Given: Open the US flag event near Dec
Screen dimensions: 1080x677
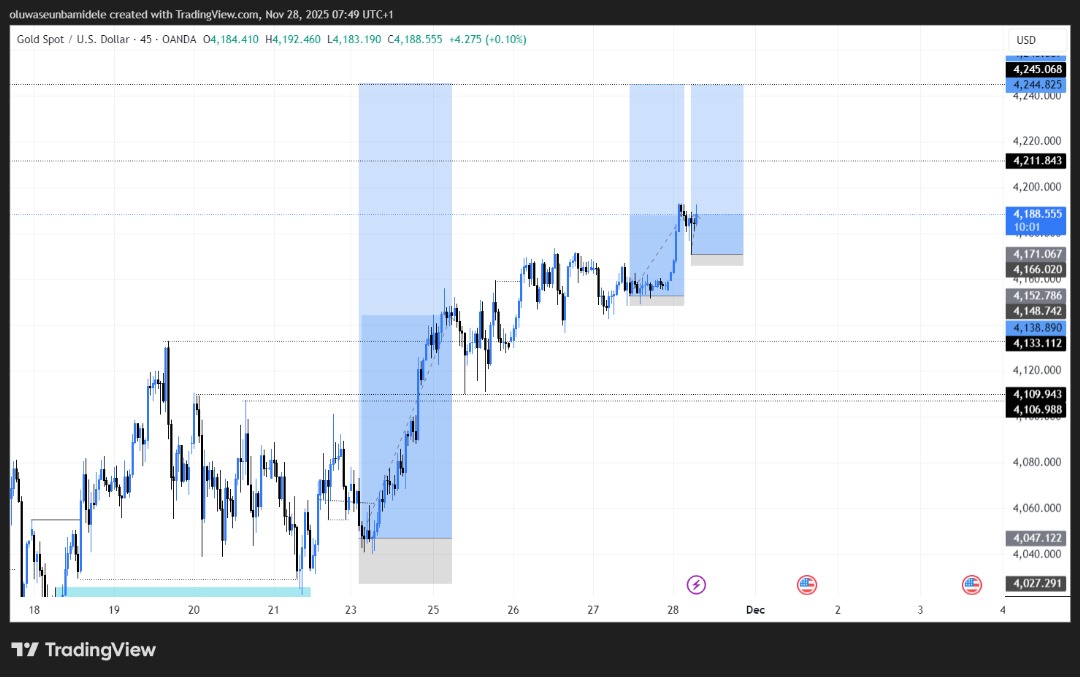Looking at the screenshot, I should pos(807,585).
